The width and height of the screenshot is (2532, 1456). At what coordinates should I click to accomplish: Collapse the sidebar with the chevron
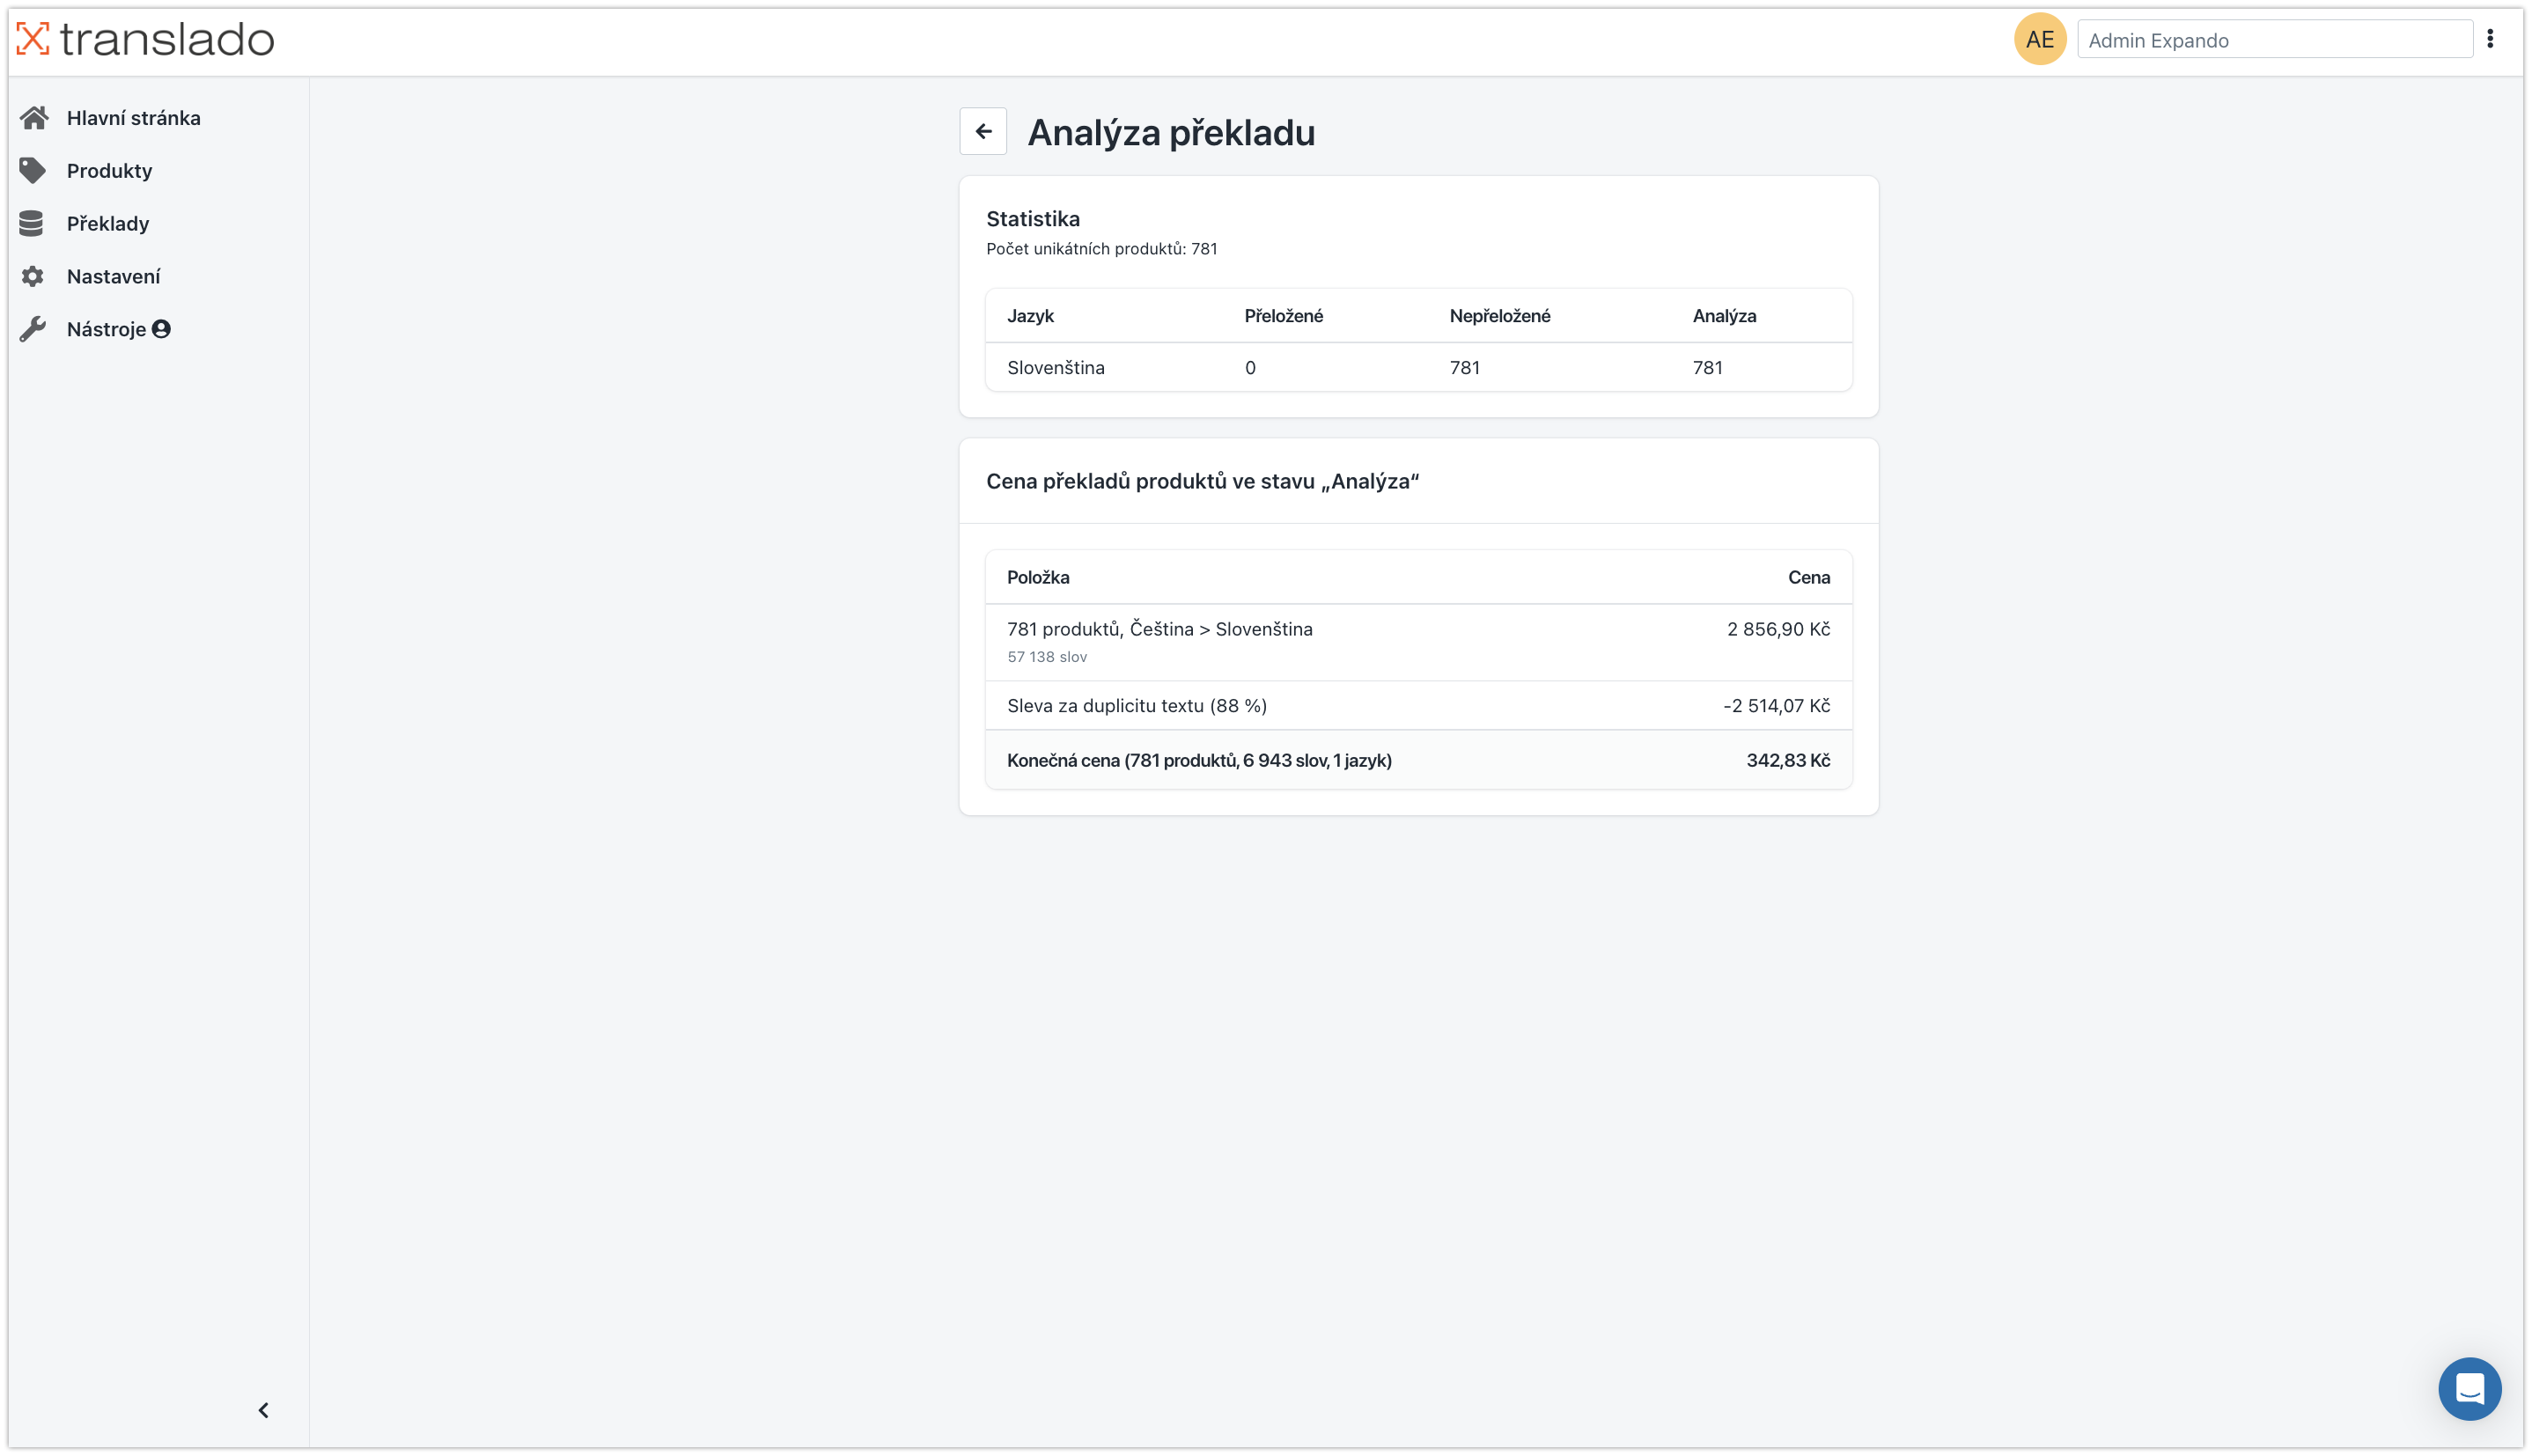click(264, 1410)
